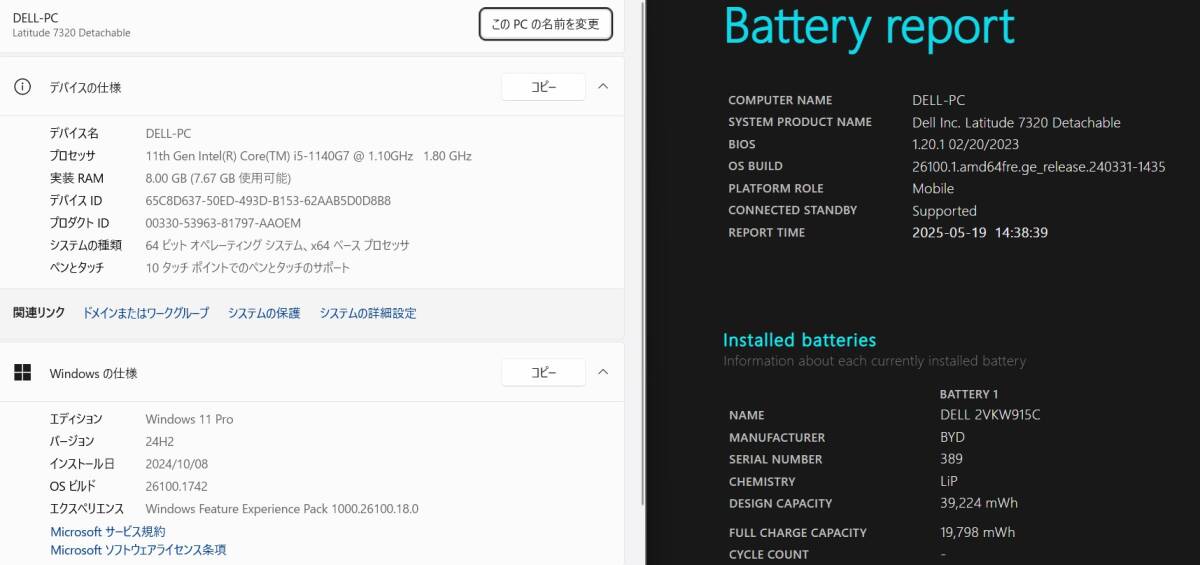Select ペンとタッチ value text
The height and width of the screenshot is (565, 1200).
[x=248, y=268]
